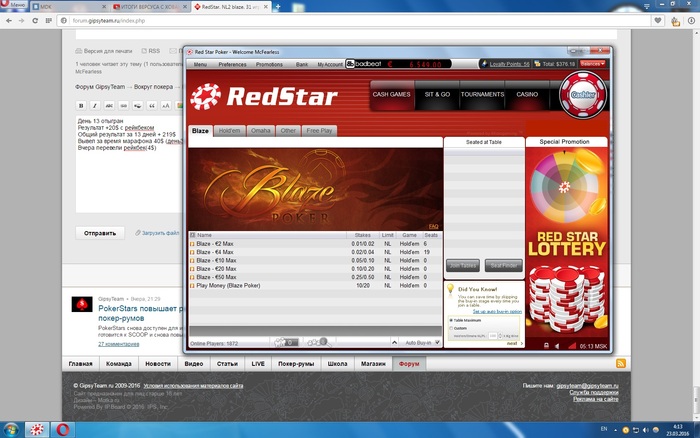Click the lock icon in Red Star status bar
The height and width of the screenshot is (438, 700).
pos(546,346)
